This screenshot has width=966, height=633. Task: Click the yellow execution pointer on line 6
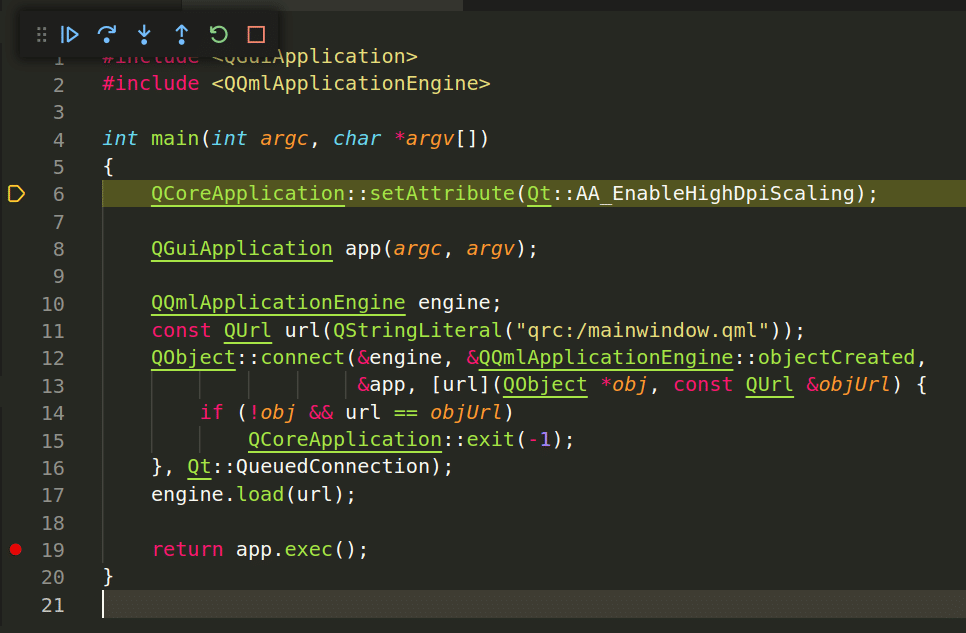click(x=16, y=194)
